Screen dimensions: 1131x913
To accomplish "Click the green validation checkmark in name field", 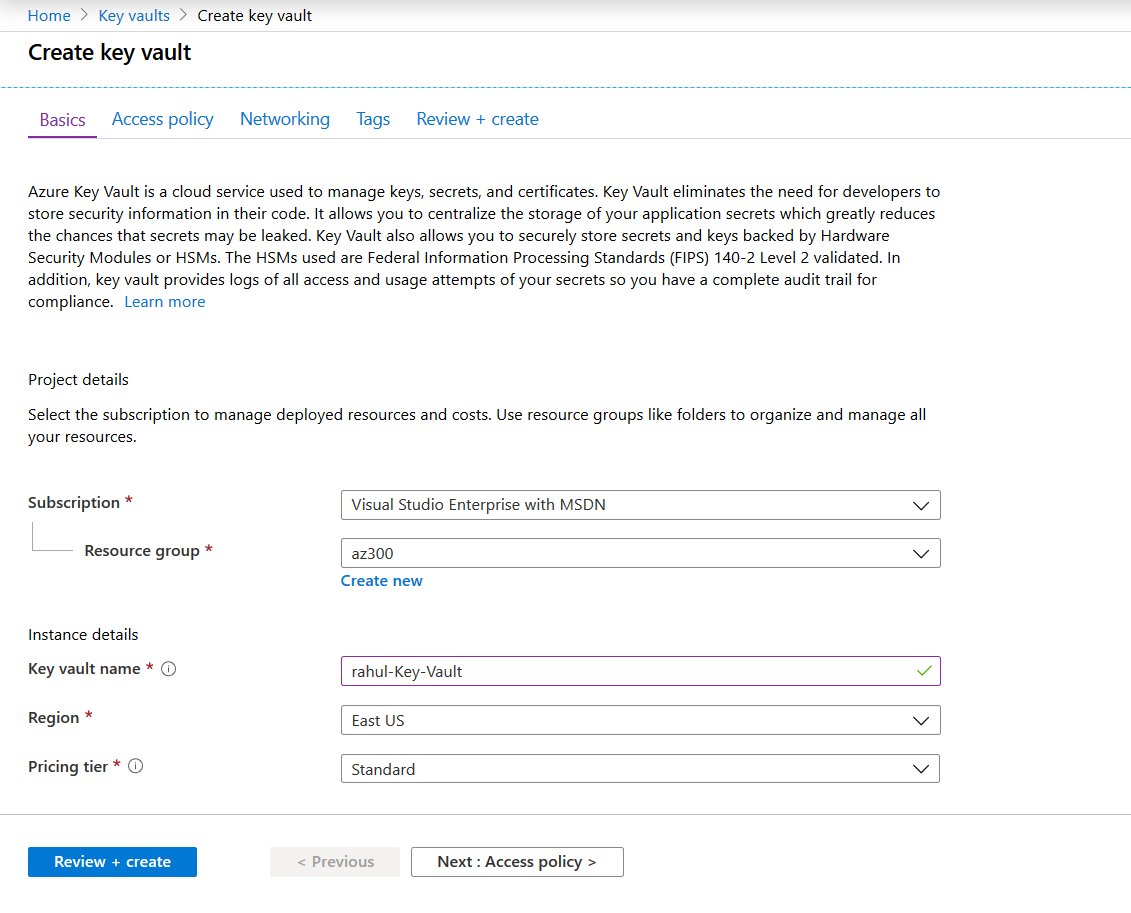I will coord(924,671).
